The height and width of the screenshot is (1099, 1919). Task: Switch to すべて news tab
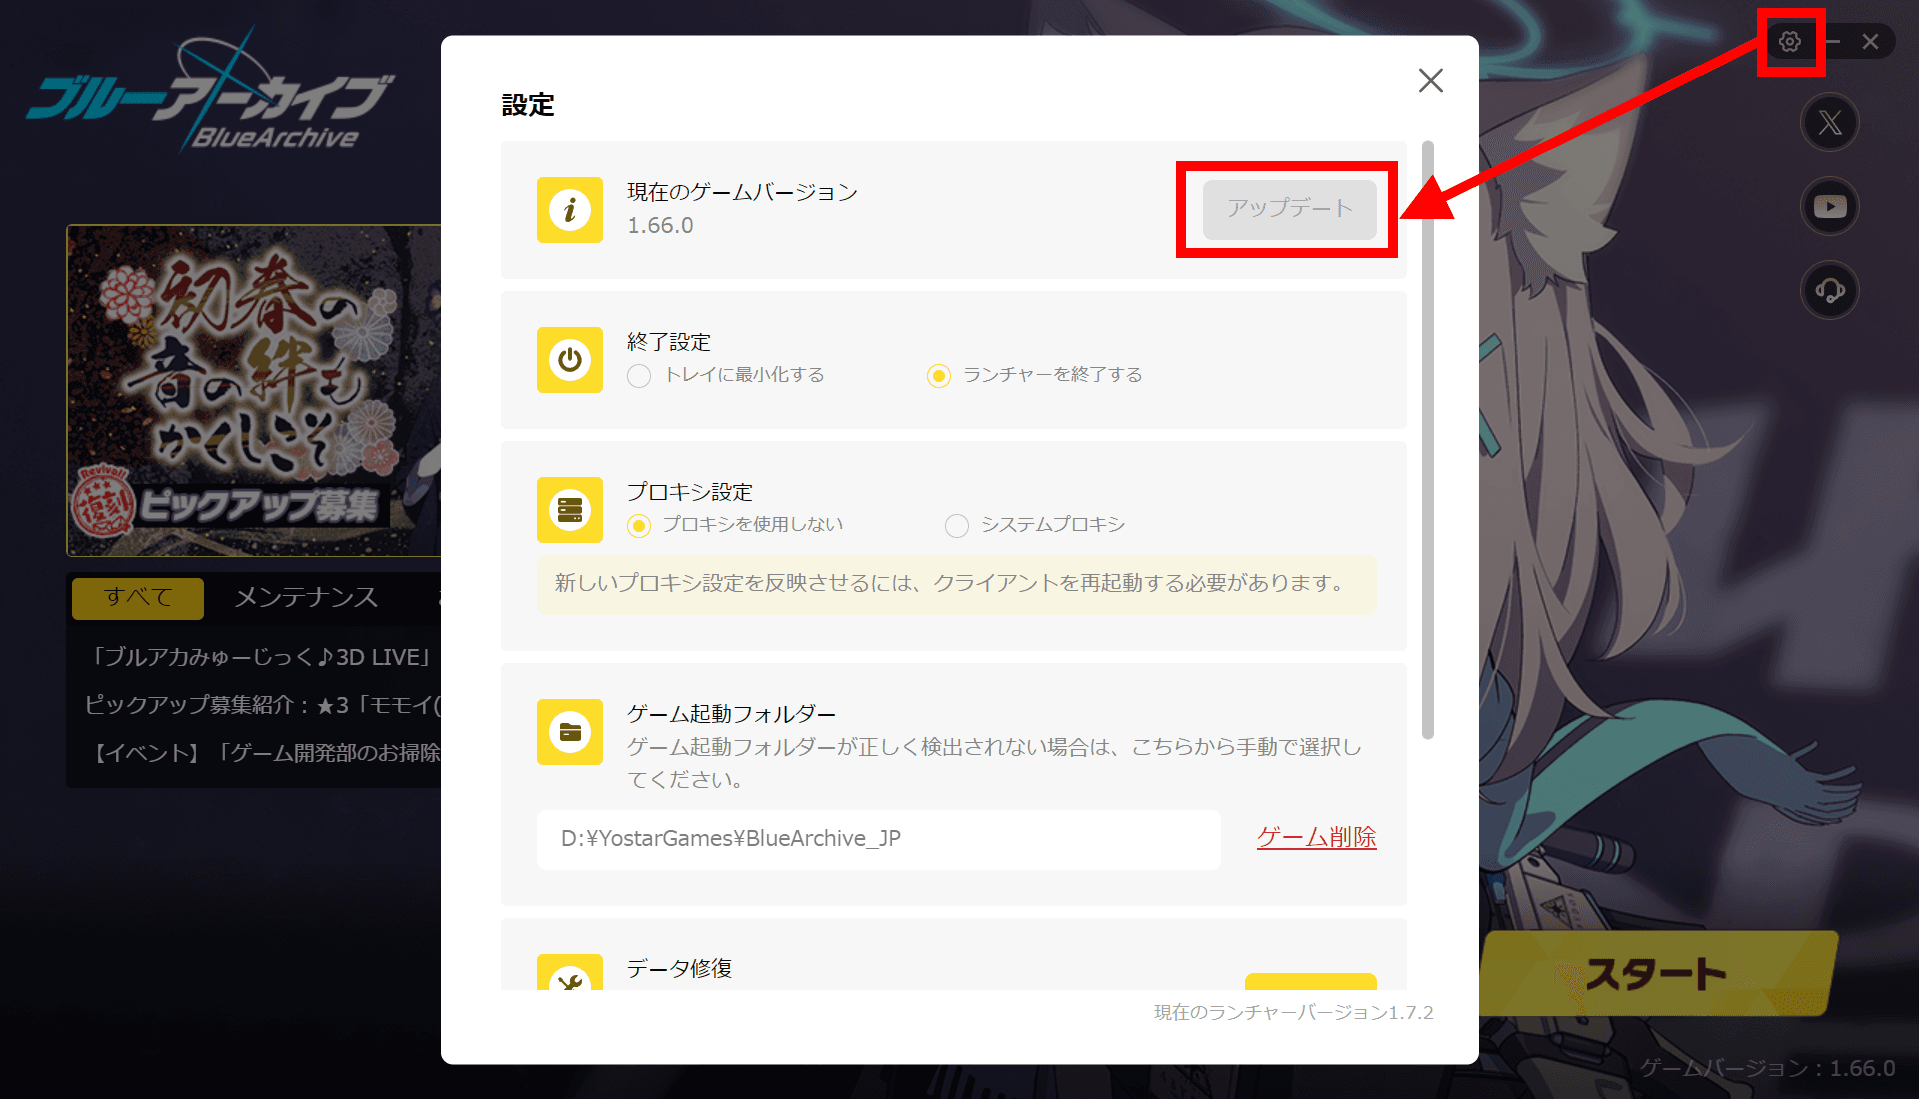[x=138, y=598]
